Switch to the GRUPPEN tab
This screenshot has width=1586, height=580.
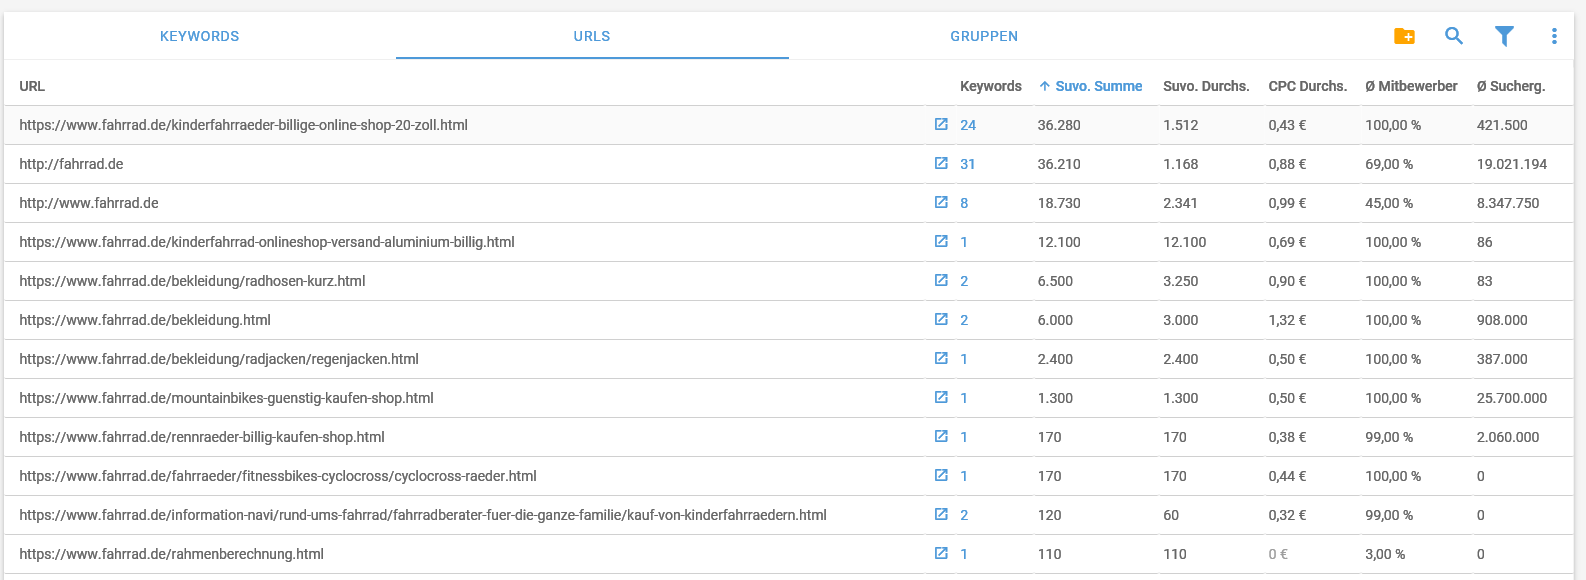984,36
